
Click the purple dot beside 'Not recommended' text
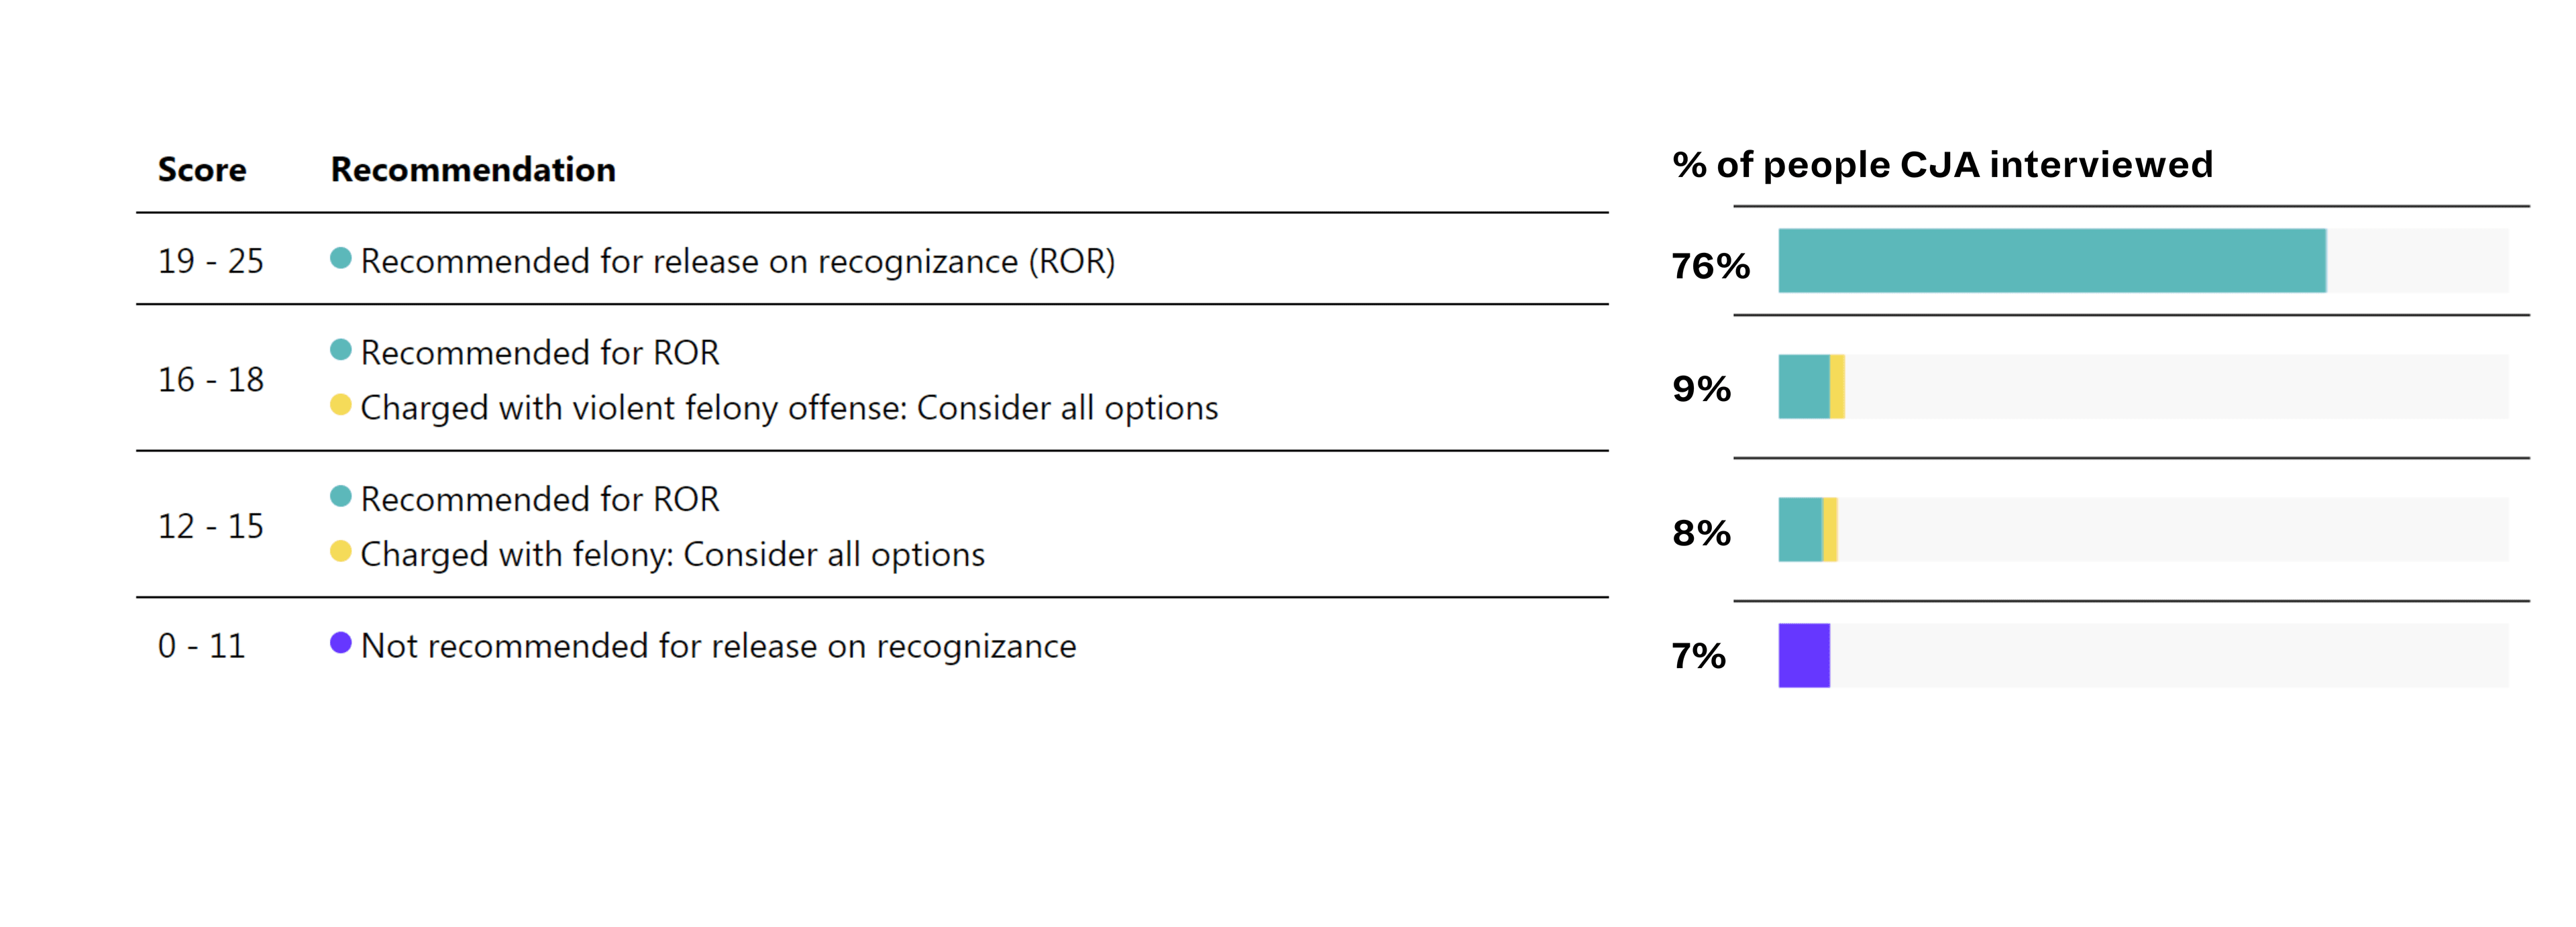point(340,643)
